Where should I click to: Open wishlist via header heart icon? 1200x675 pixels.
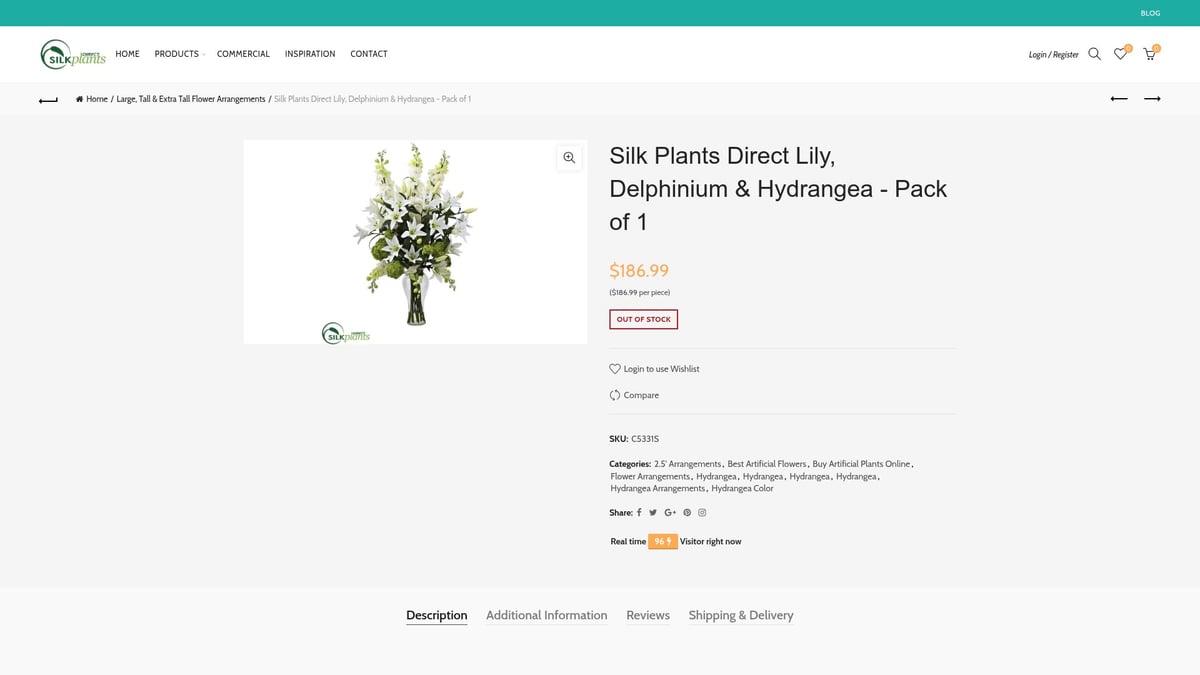click(1120, 54)
